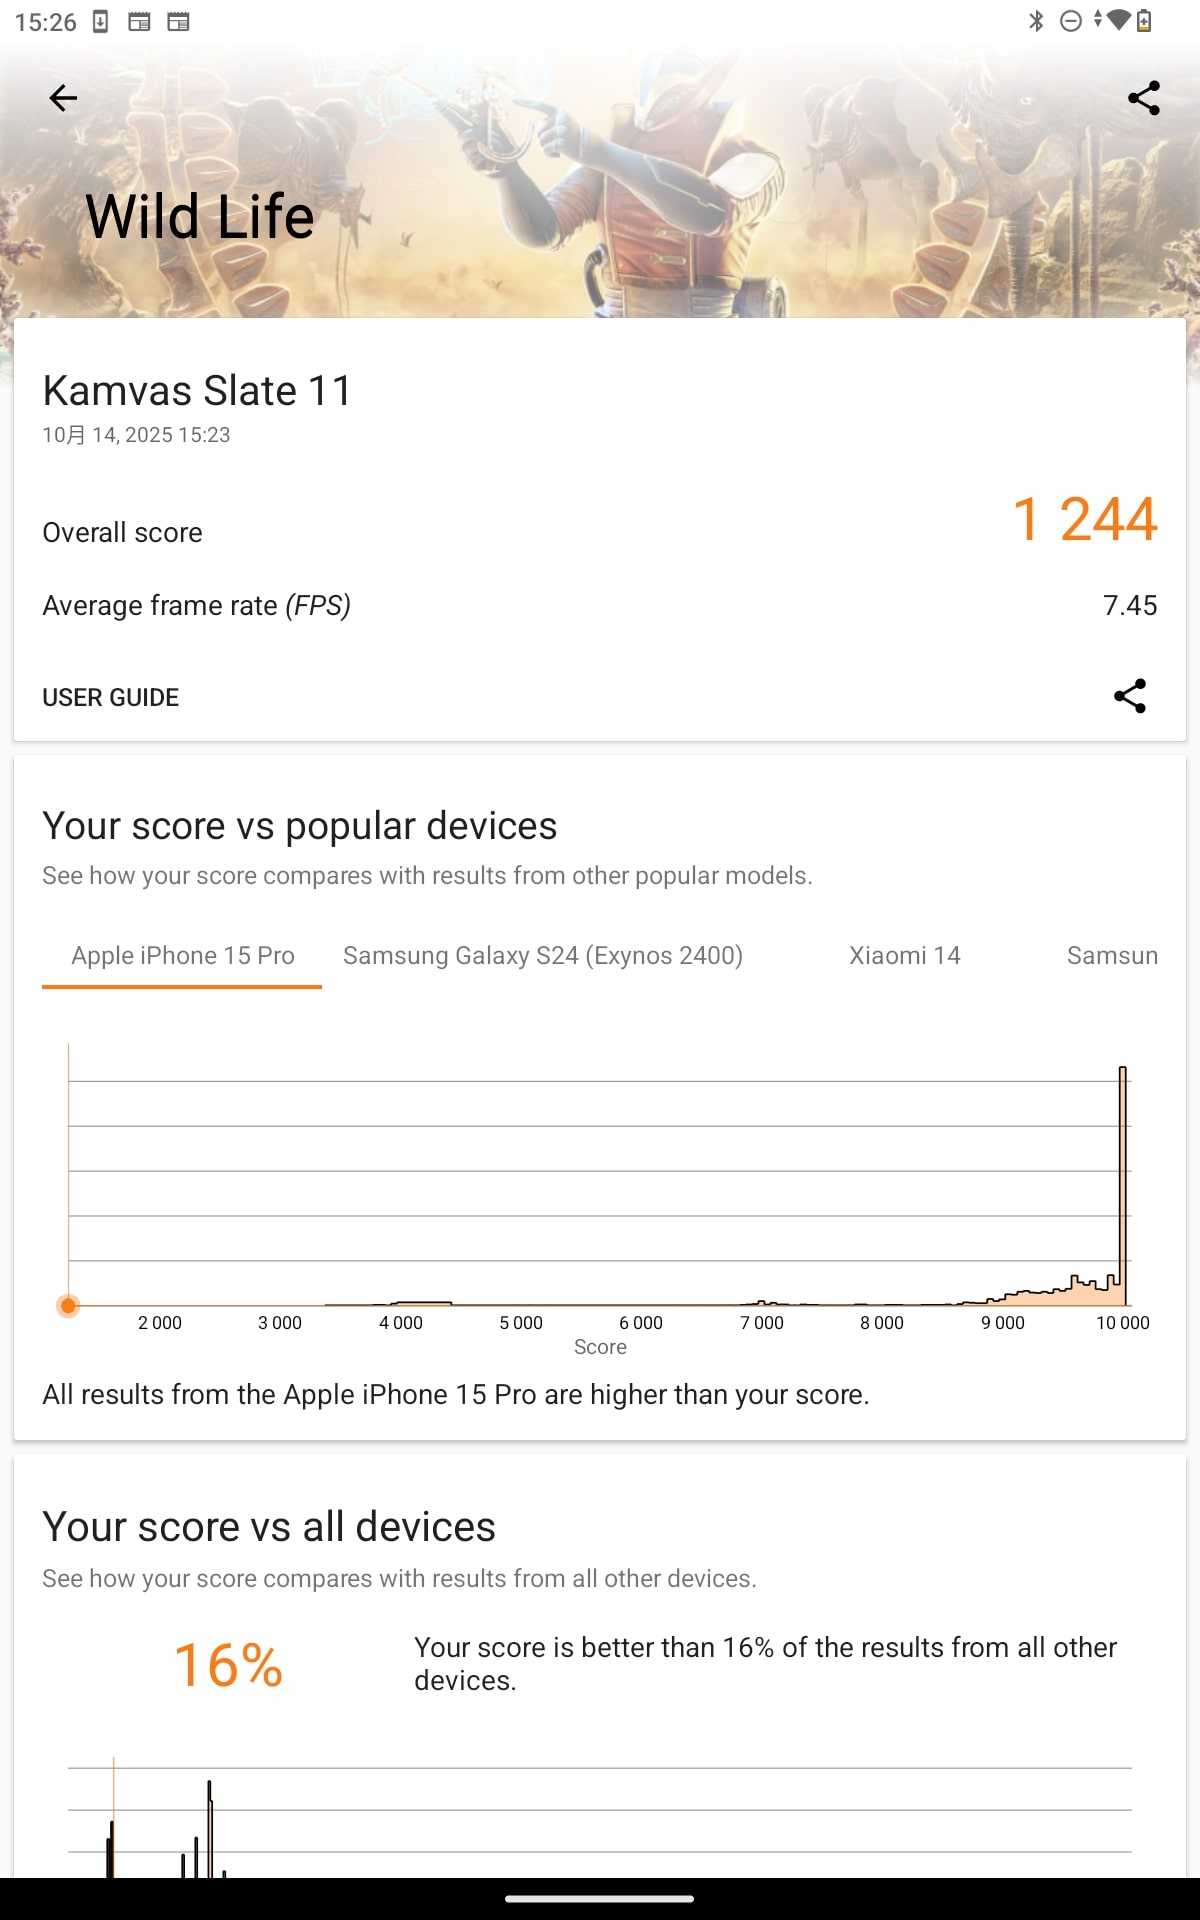The height and width of the screenshot is (1920, 1200).
Task: Tap the 16% percentile figure
Action: click(228, 1665)
